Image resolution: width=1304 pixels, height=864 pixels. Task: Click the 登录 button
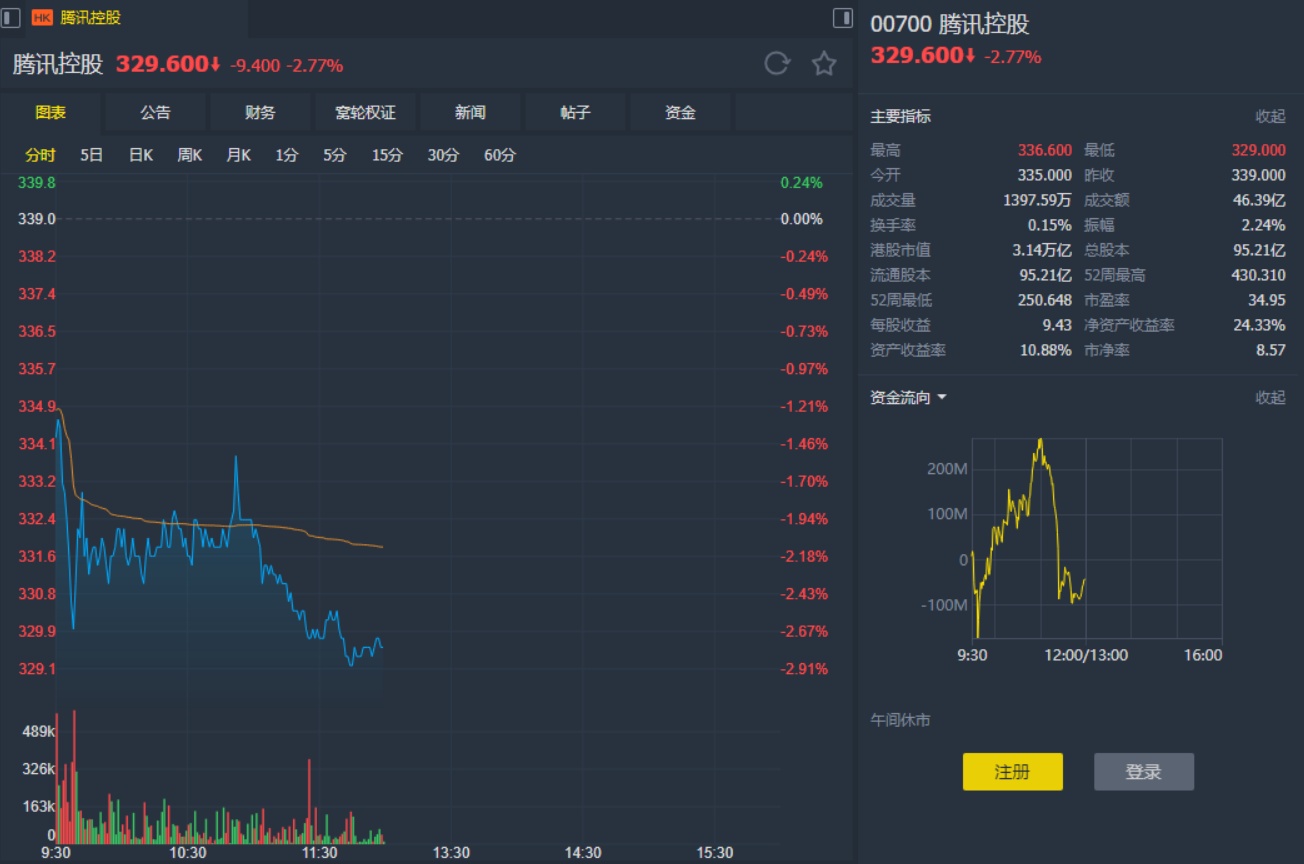point(1144,772)
